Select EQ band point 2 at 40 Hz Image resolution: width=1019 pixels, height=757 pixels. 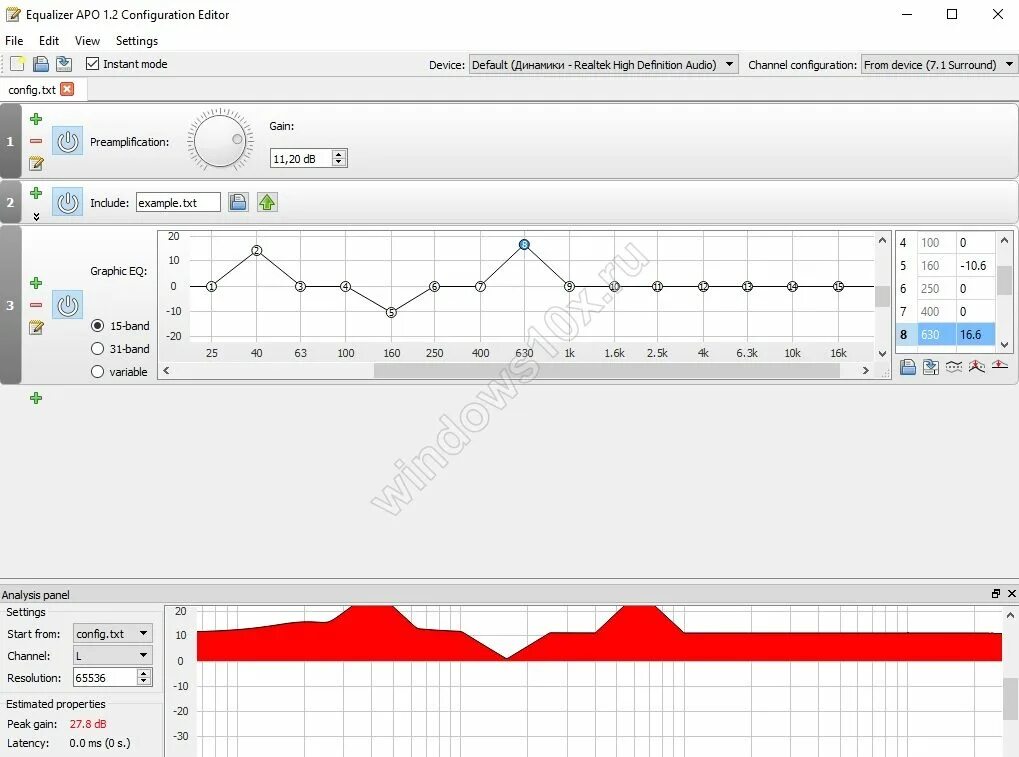[x=257, y=251]
